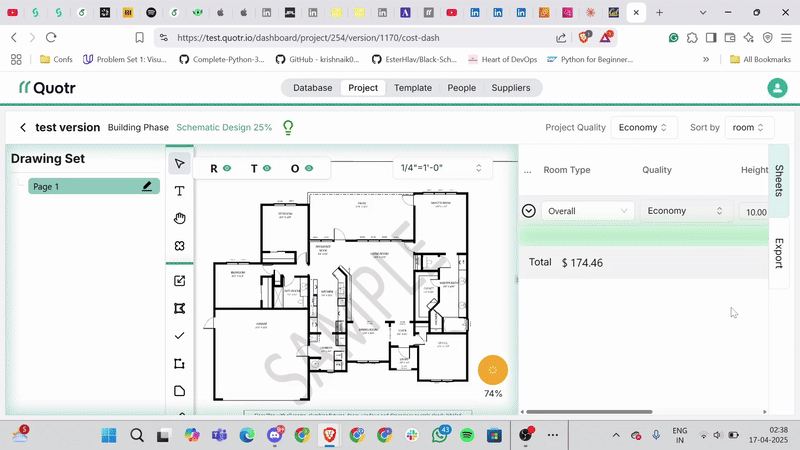Open the share page icon in address bar
The width and height of the screenshot is (800, 450).
(x=561, y=37)
